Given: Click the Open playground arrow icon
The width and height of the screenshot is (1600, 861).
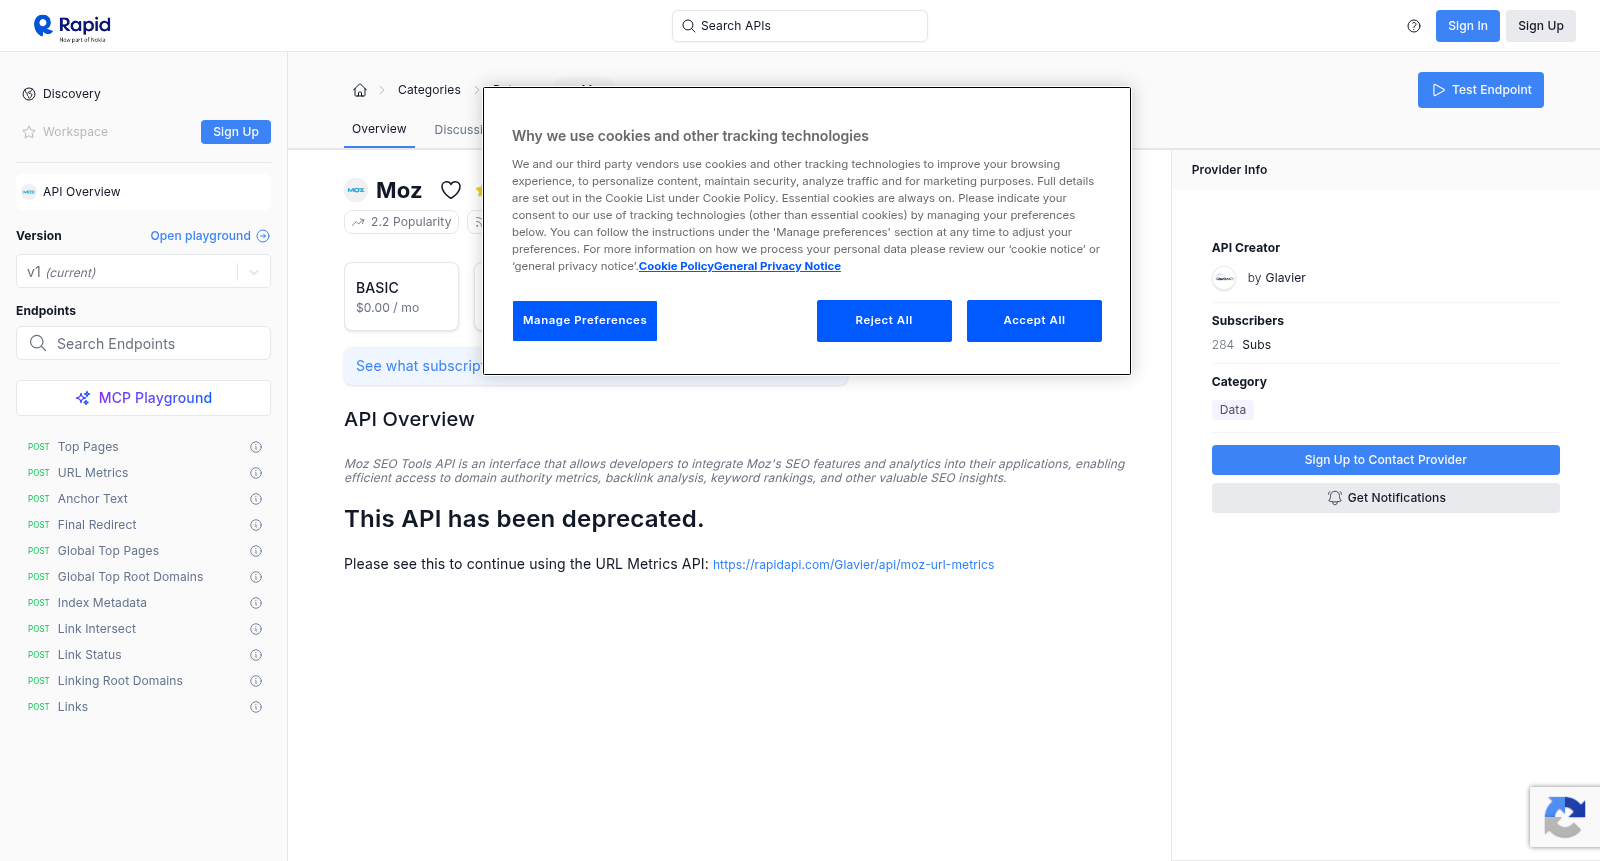Looking at the screenshot, I should point(263,236).
